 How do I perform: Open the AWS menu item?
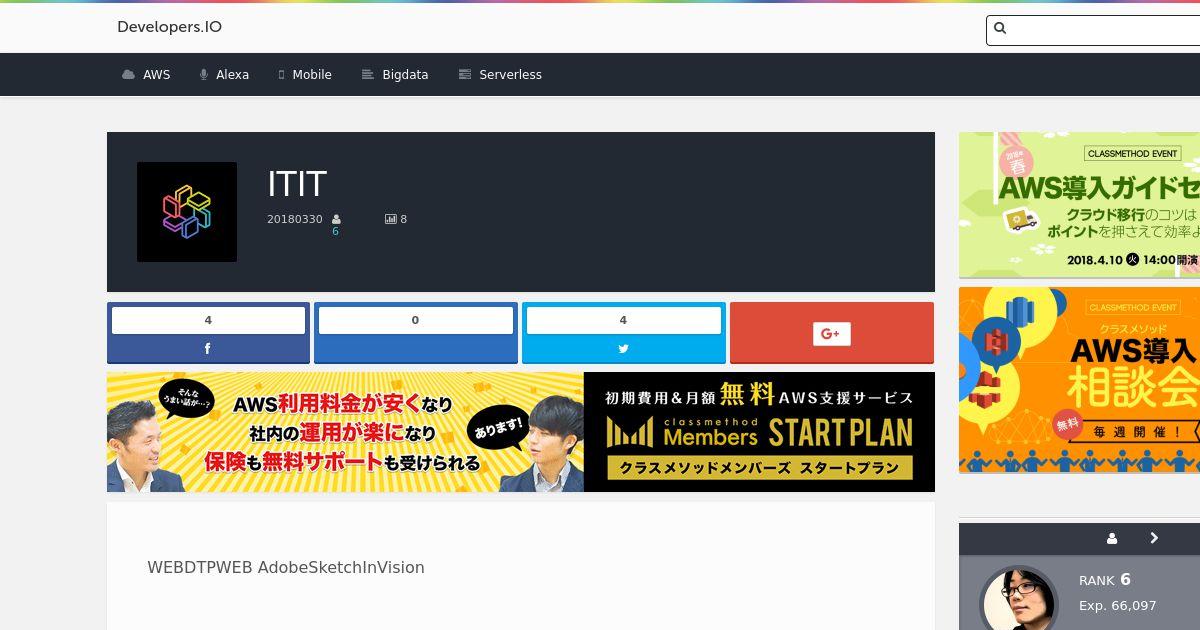click(146, 75)
